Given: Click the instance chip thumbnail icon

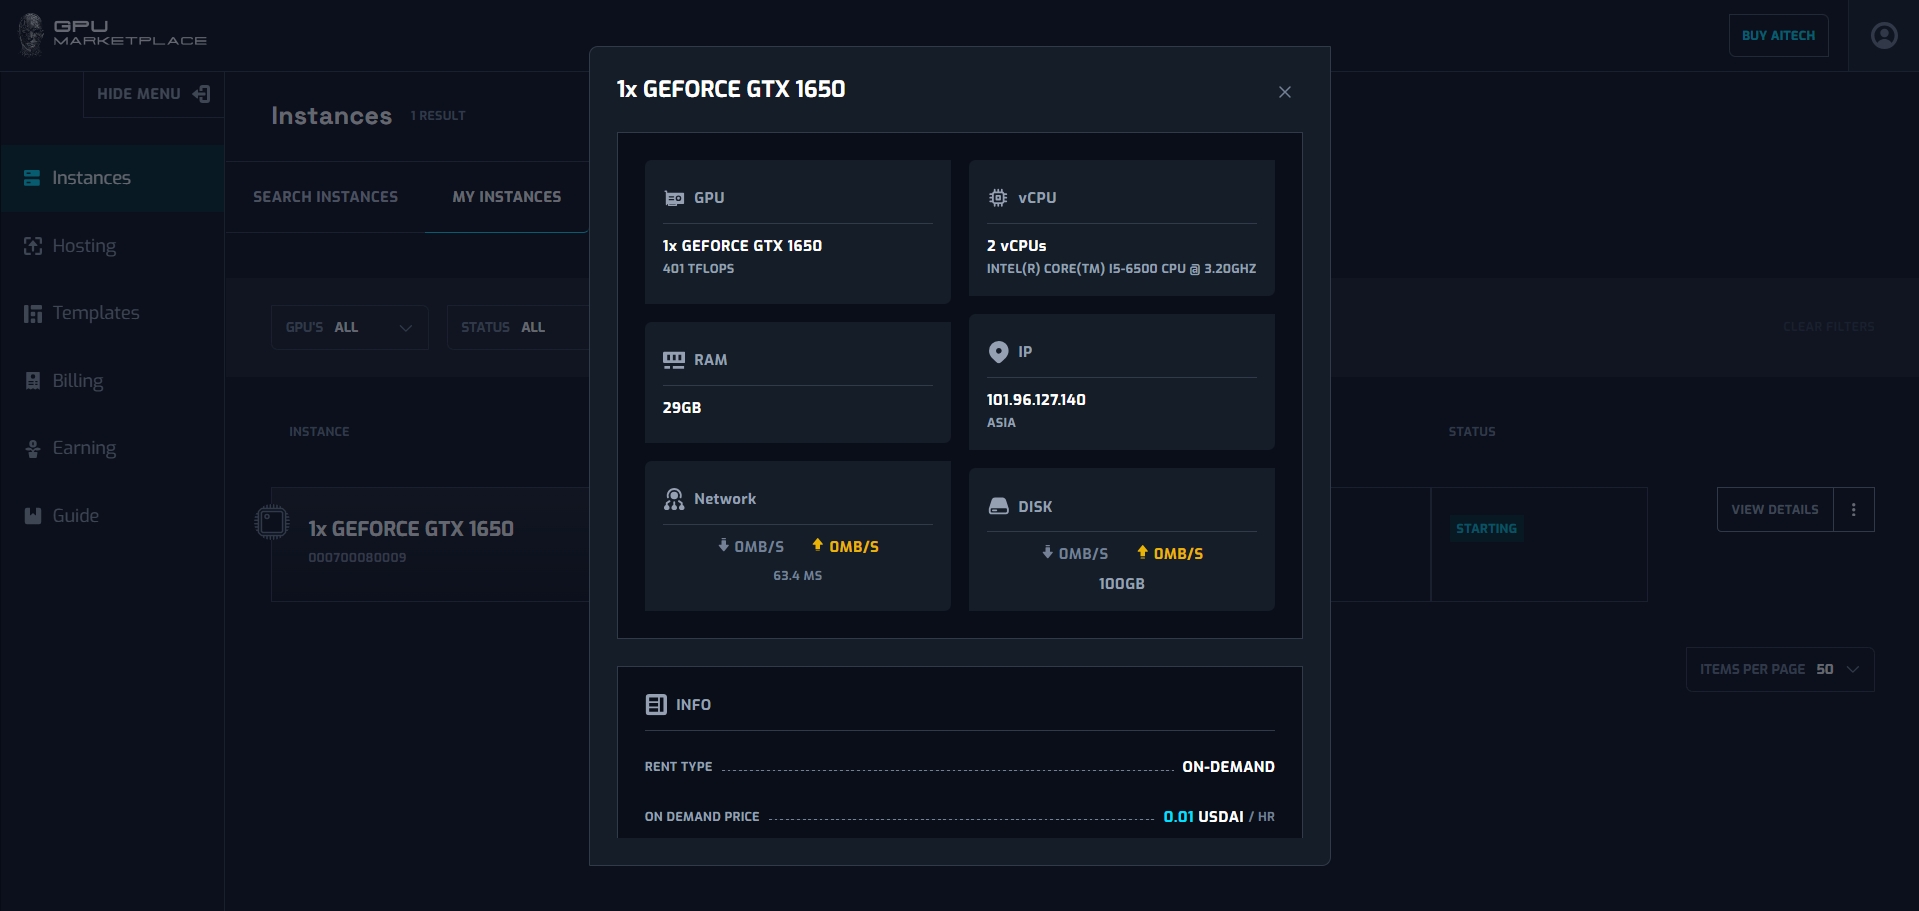Looking at the screenshot, I should click(x=272, y=522).
